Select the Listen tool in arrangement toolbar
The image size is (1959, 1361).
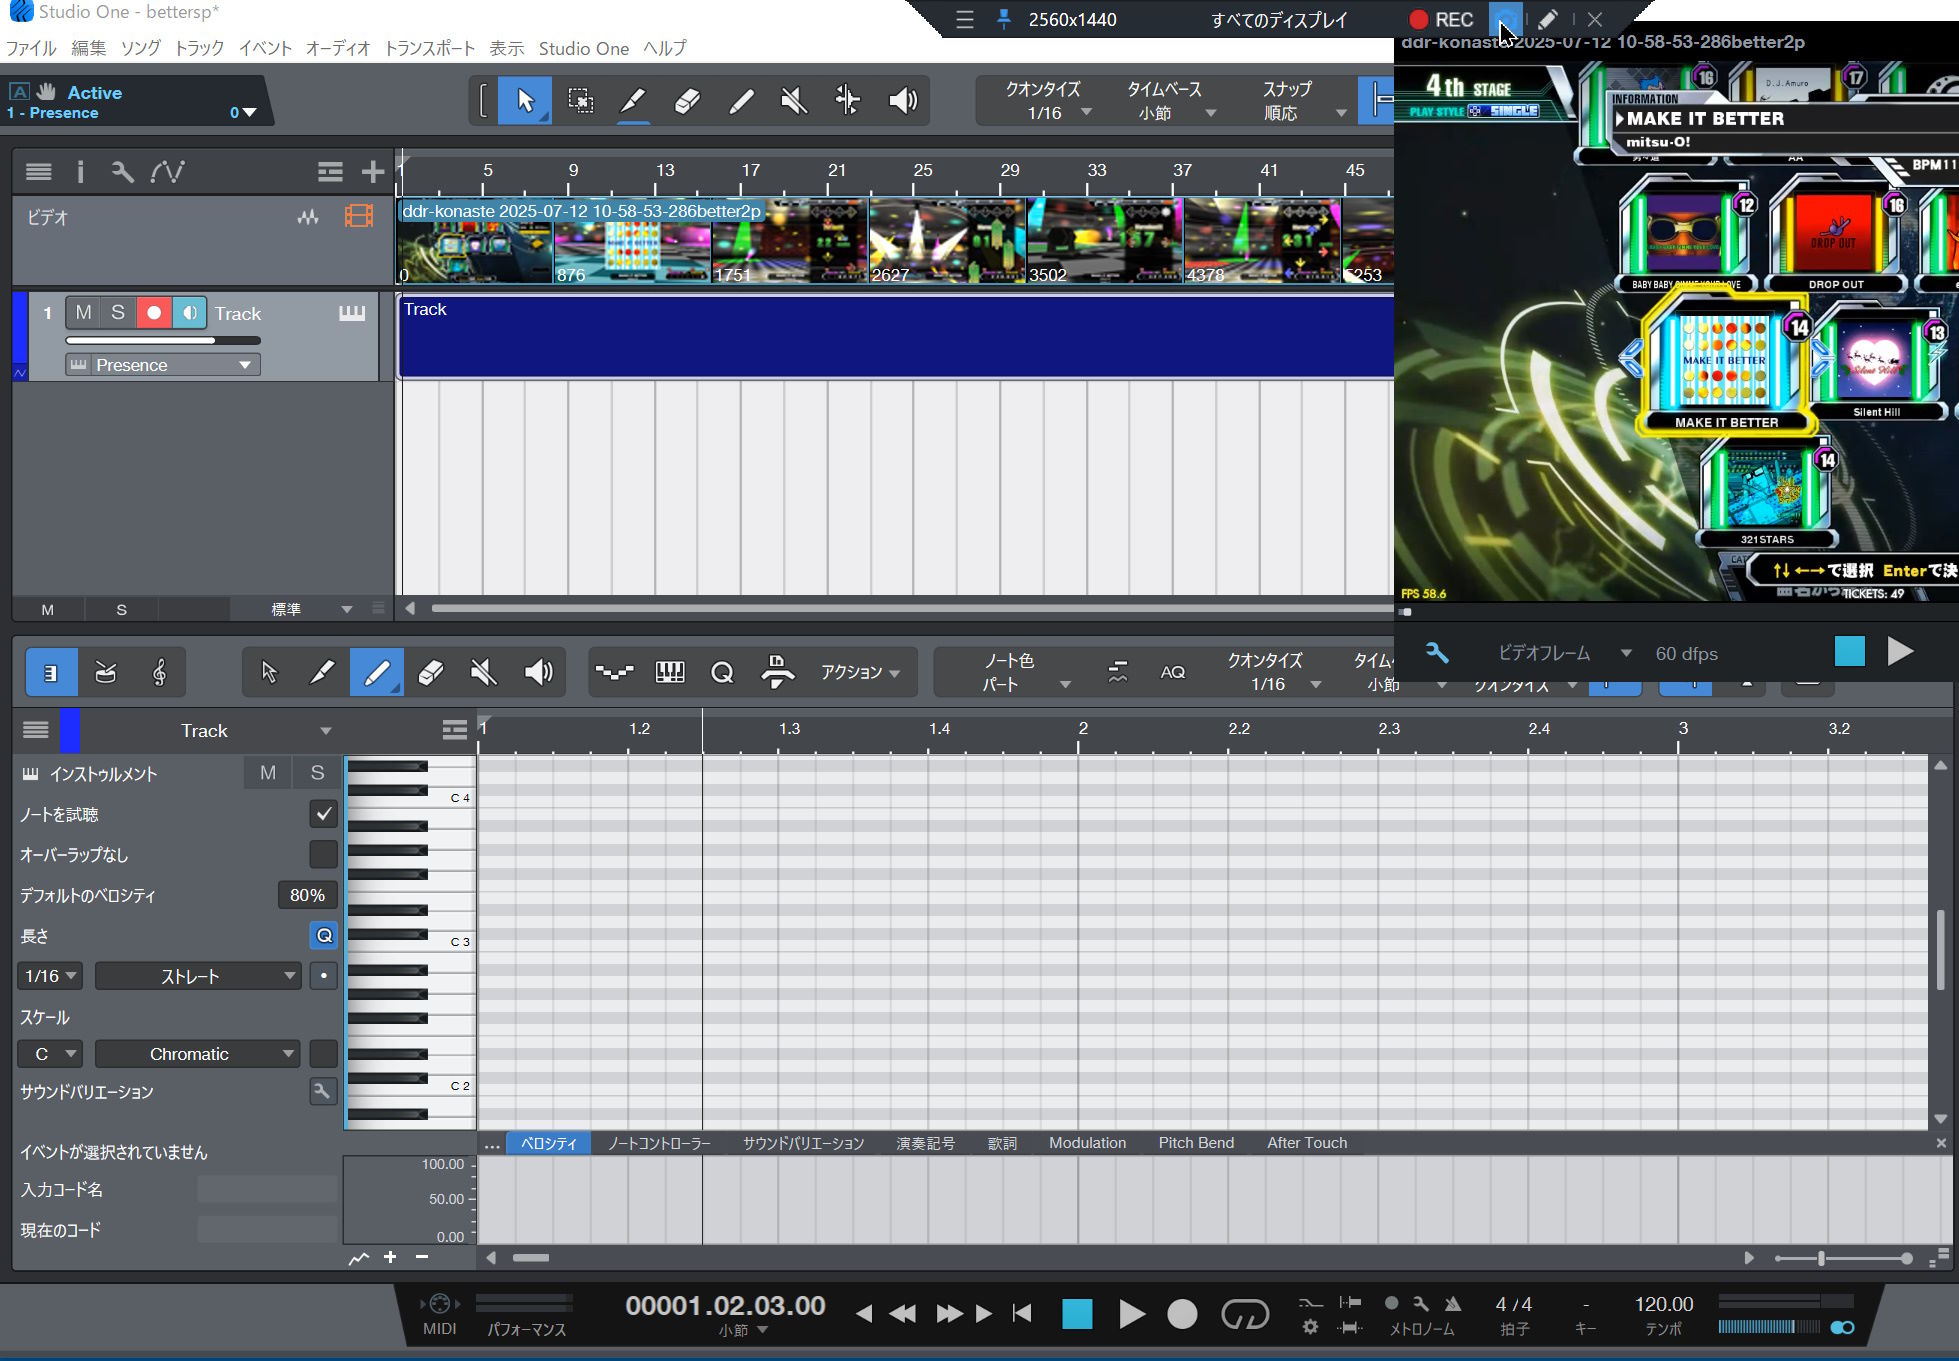903,100
